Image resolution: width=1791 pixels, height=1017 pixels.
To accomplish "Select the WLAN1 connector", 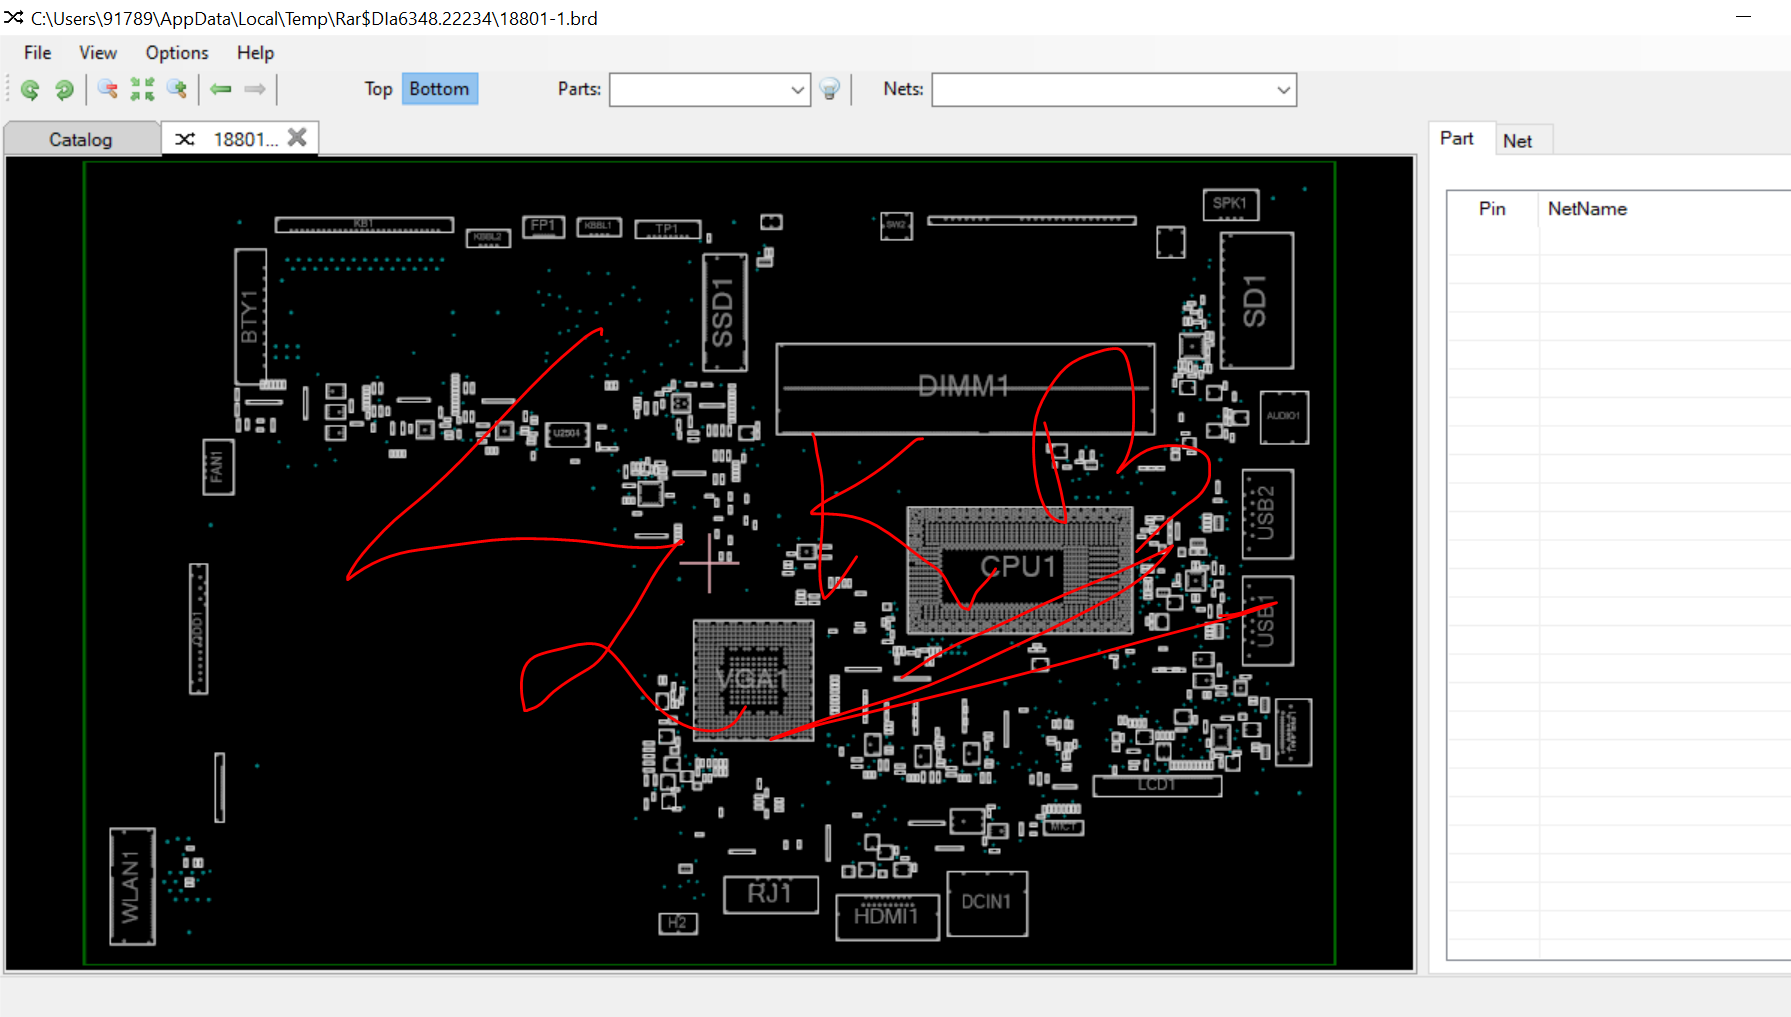I will point(132,886).
